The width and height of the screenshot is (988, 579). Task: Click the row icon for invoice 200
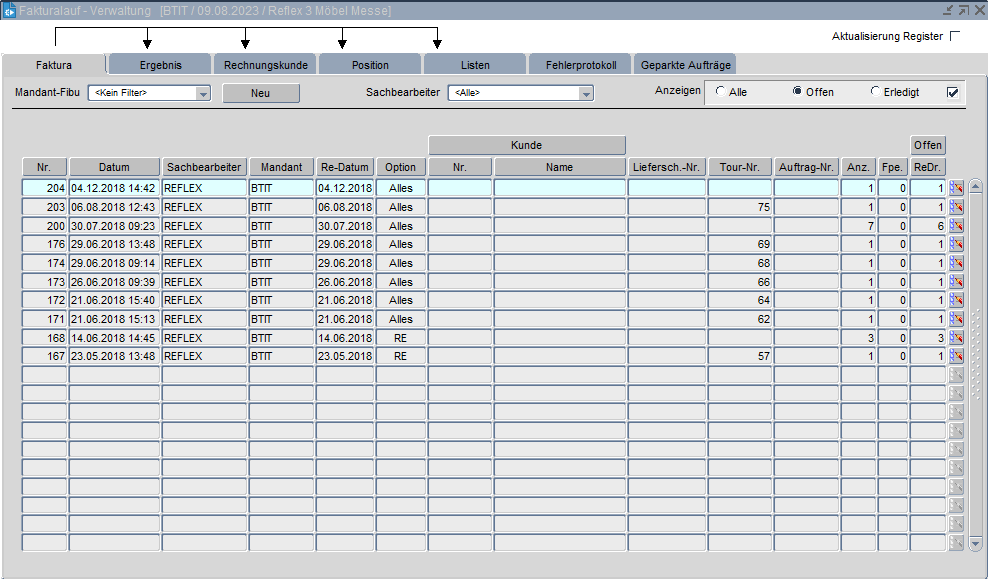[956, 226]
